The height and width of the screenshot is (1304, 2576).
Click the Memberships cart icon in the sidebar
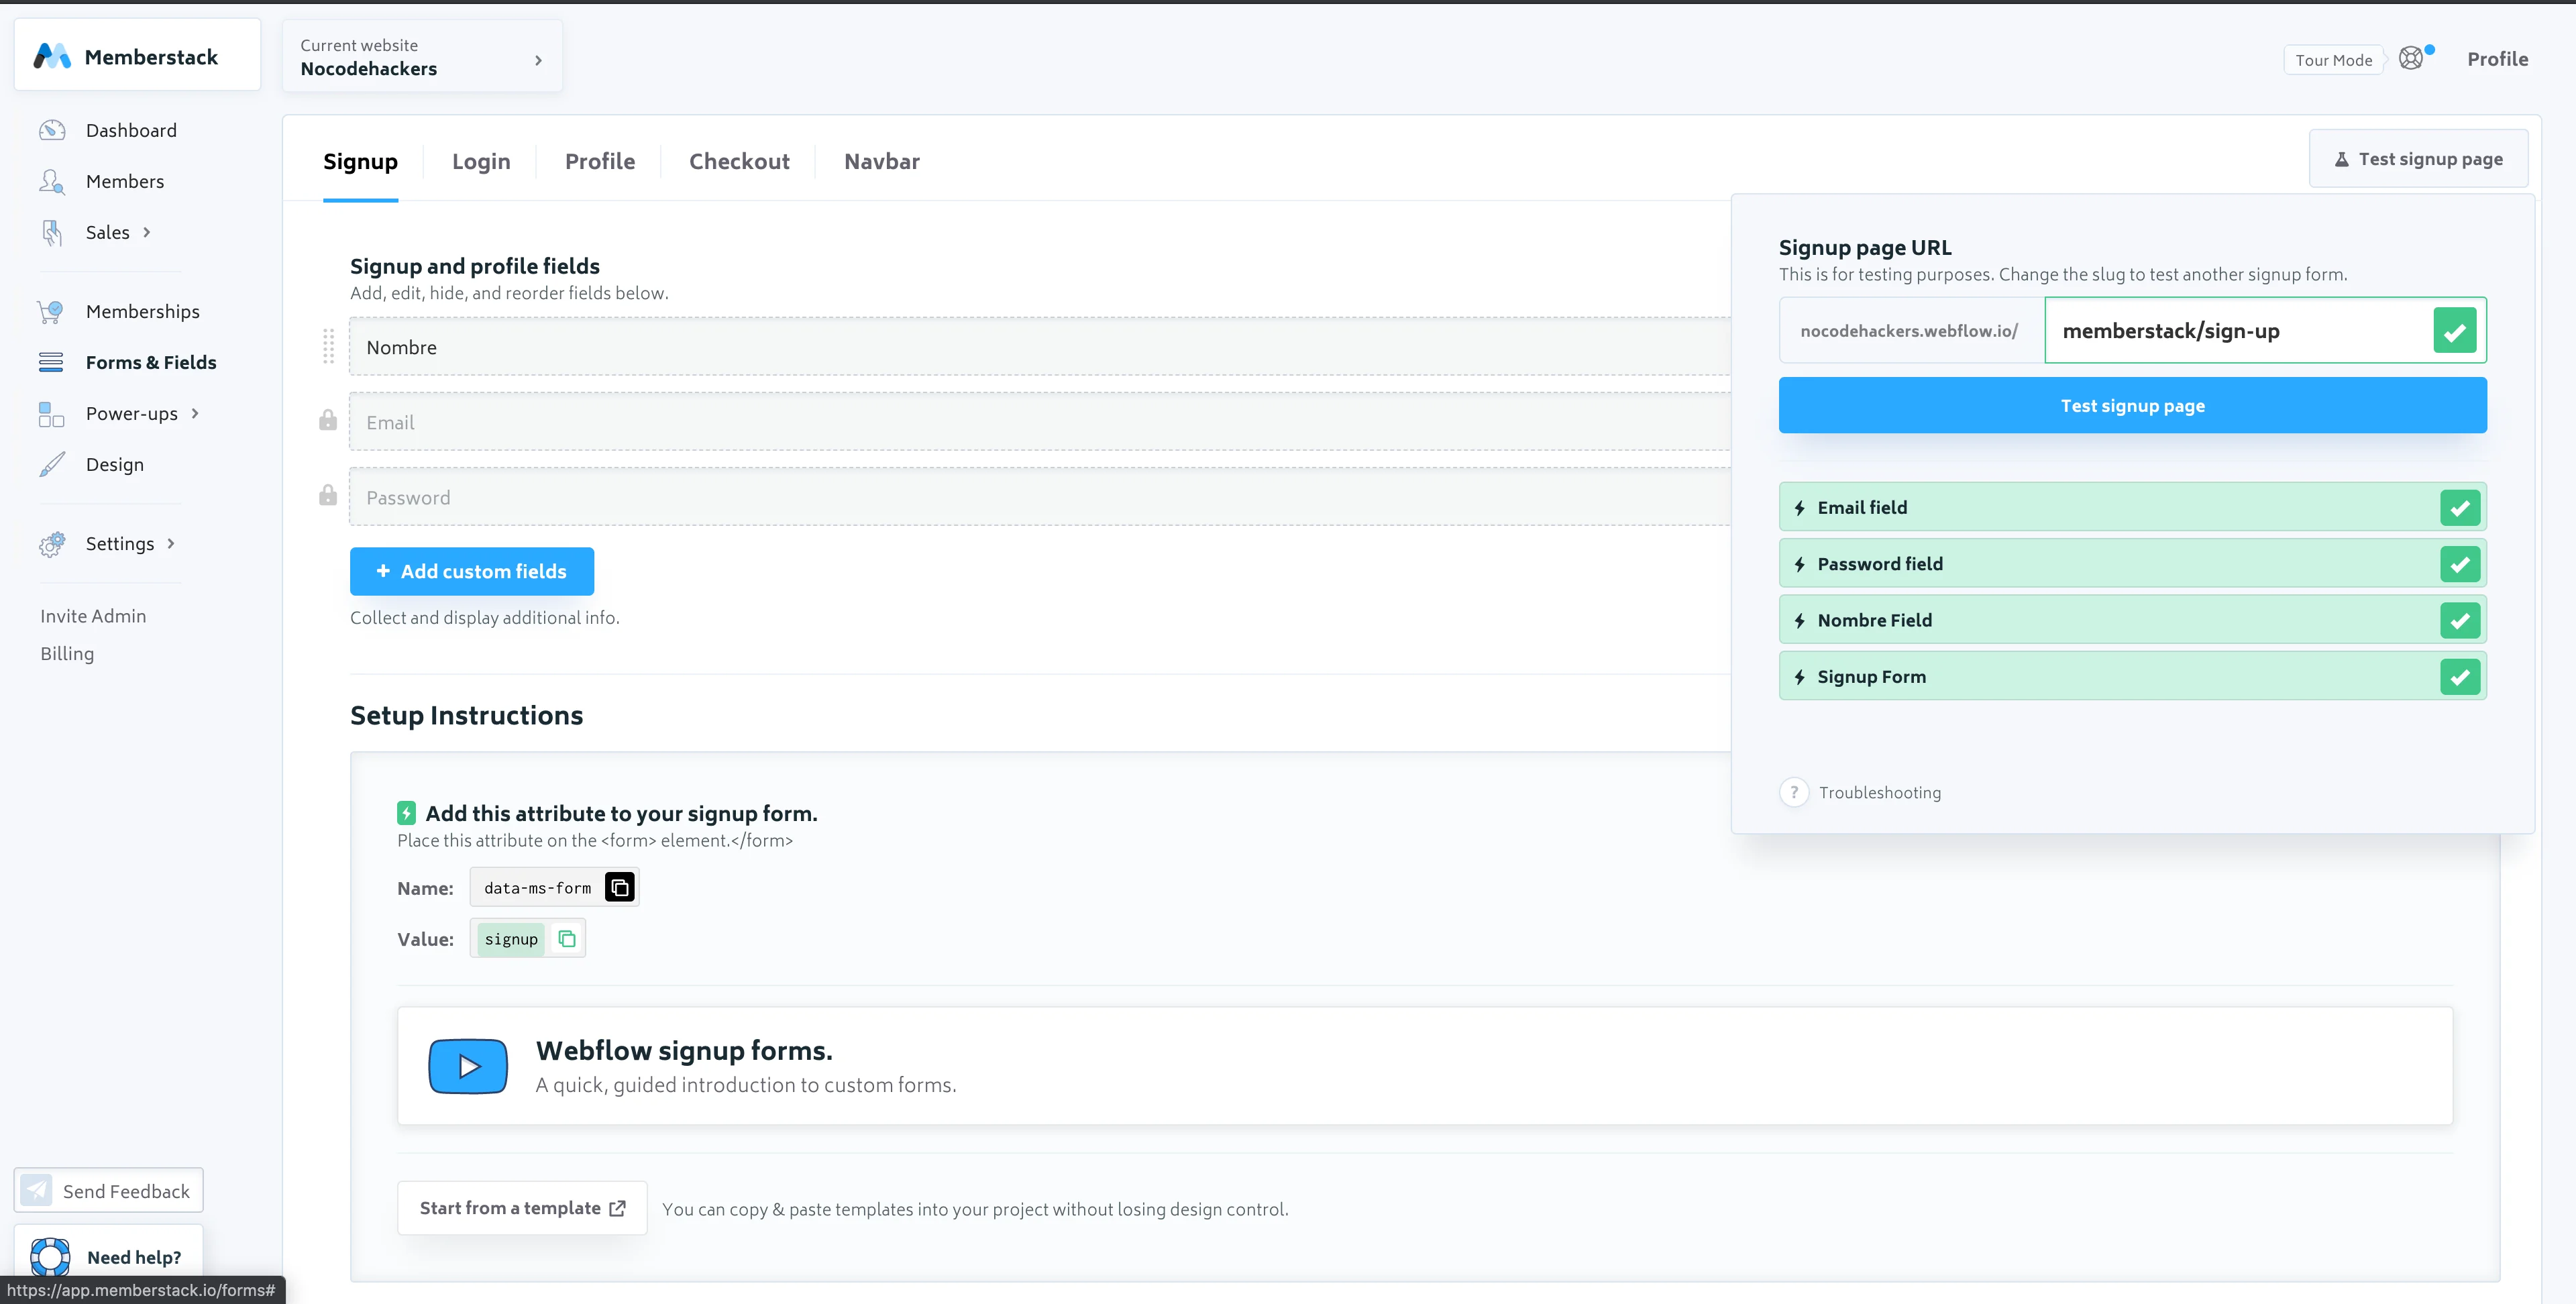pos(50,311)
